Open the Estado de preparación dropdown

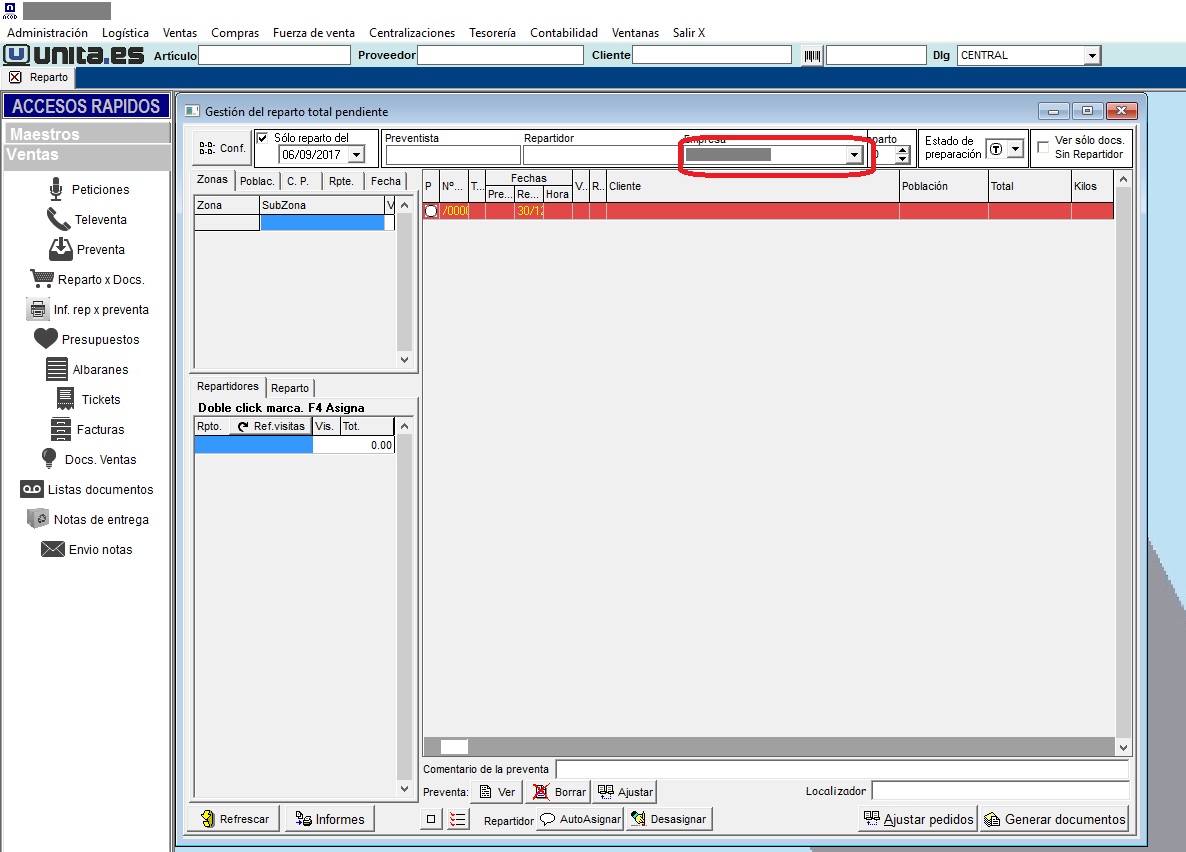[1015, 149]
